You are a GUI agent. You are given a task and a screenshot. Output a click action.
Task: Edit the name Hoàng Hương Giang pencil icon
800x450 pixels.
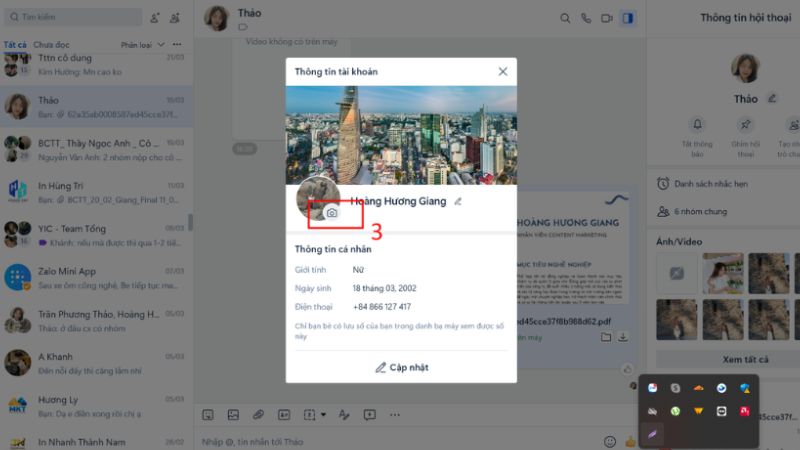[458, 202]
